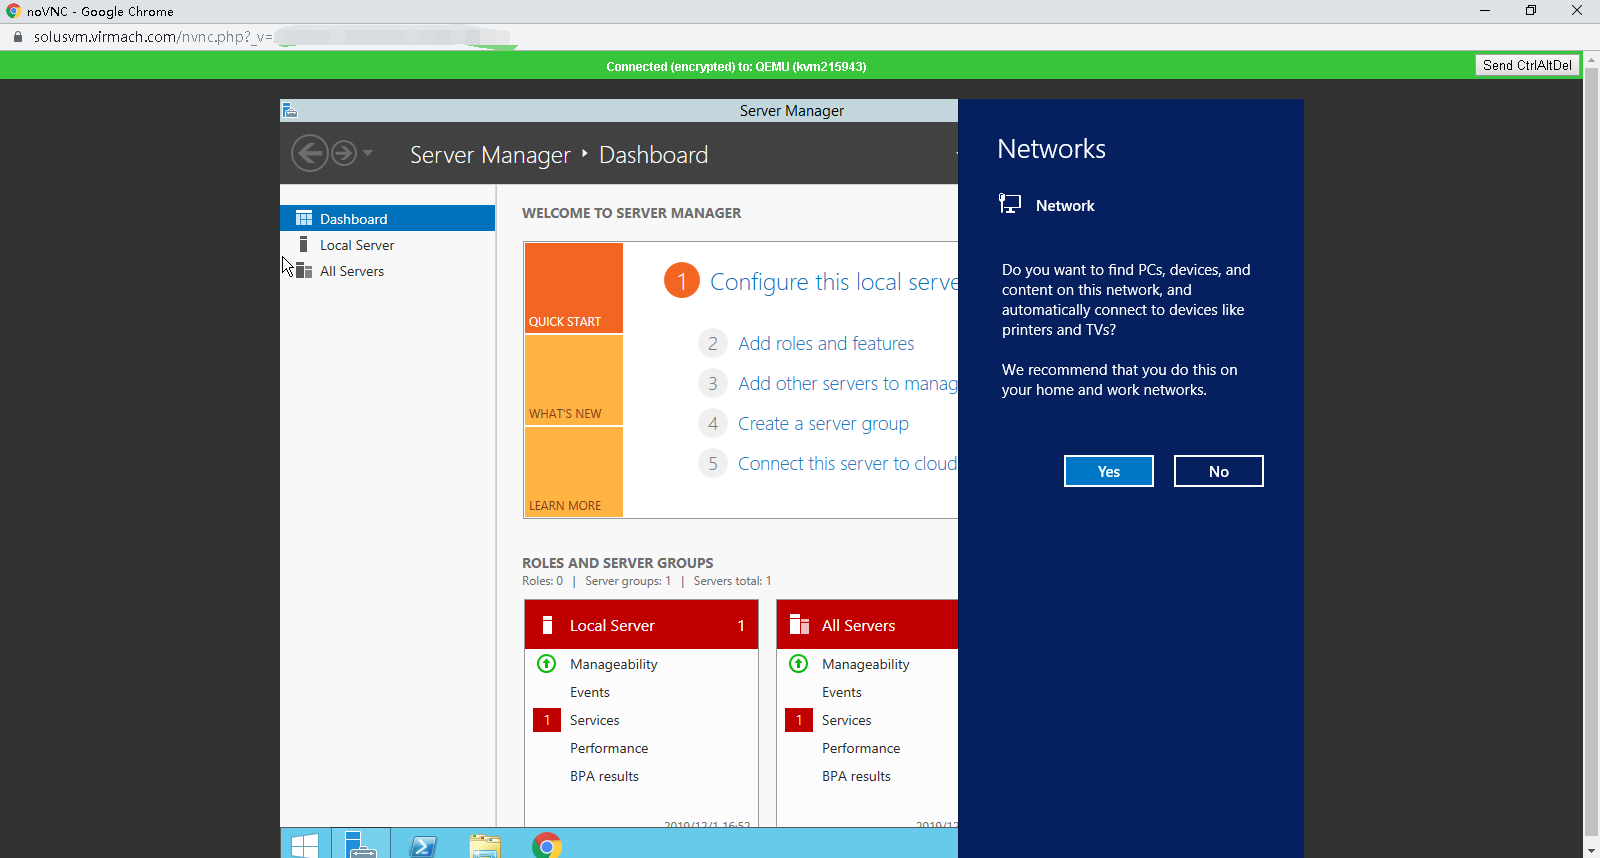Switch to the LEARN MORE tile
1600x858 pixels.
coord(574,472)
